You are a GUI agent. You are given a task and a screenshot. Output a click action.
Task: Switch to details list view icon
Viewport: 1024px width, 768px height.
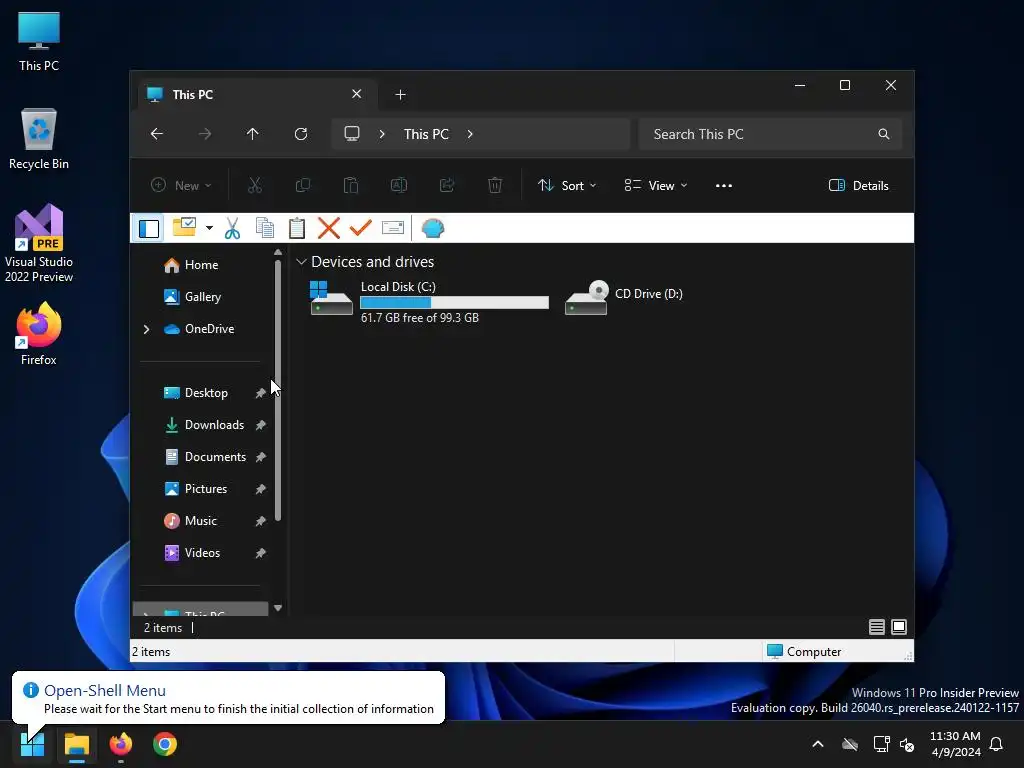point(876,627)
